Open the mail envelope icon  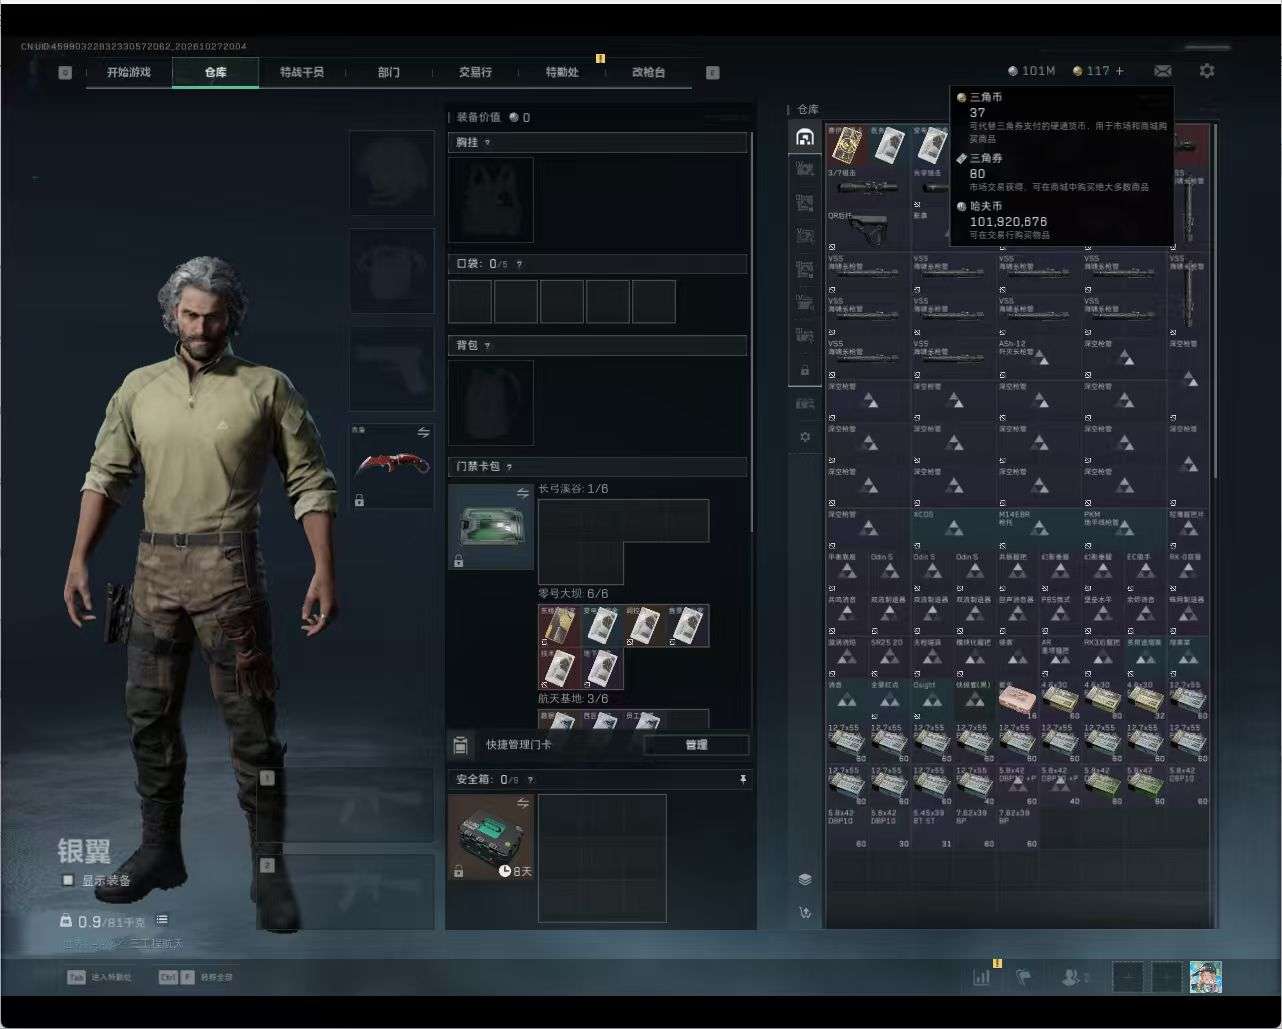tap(1162, 71)
